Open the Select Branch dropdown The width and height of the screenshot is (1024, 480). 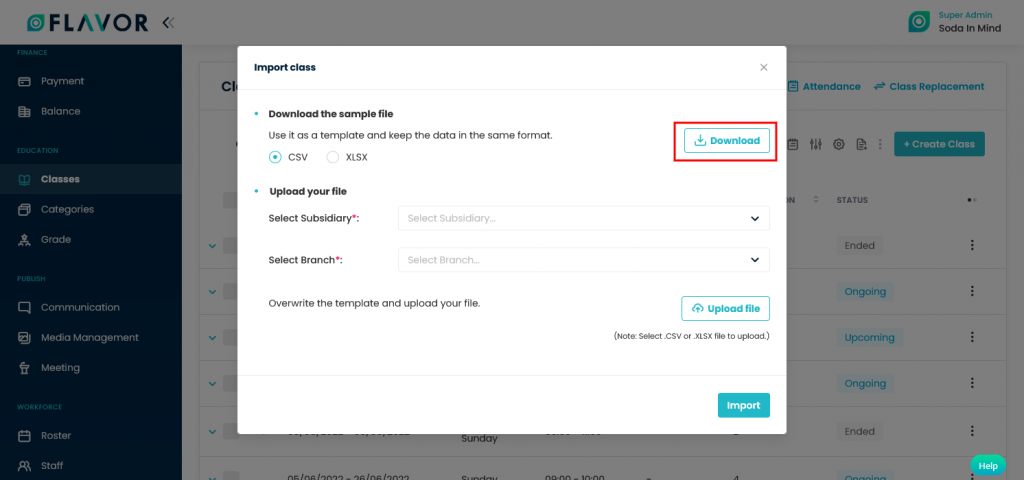(x=584, y=260)
